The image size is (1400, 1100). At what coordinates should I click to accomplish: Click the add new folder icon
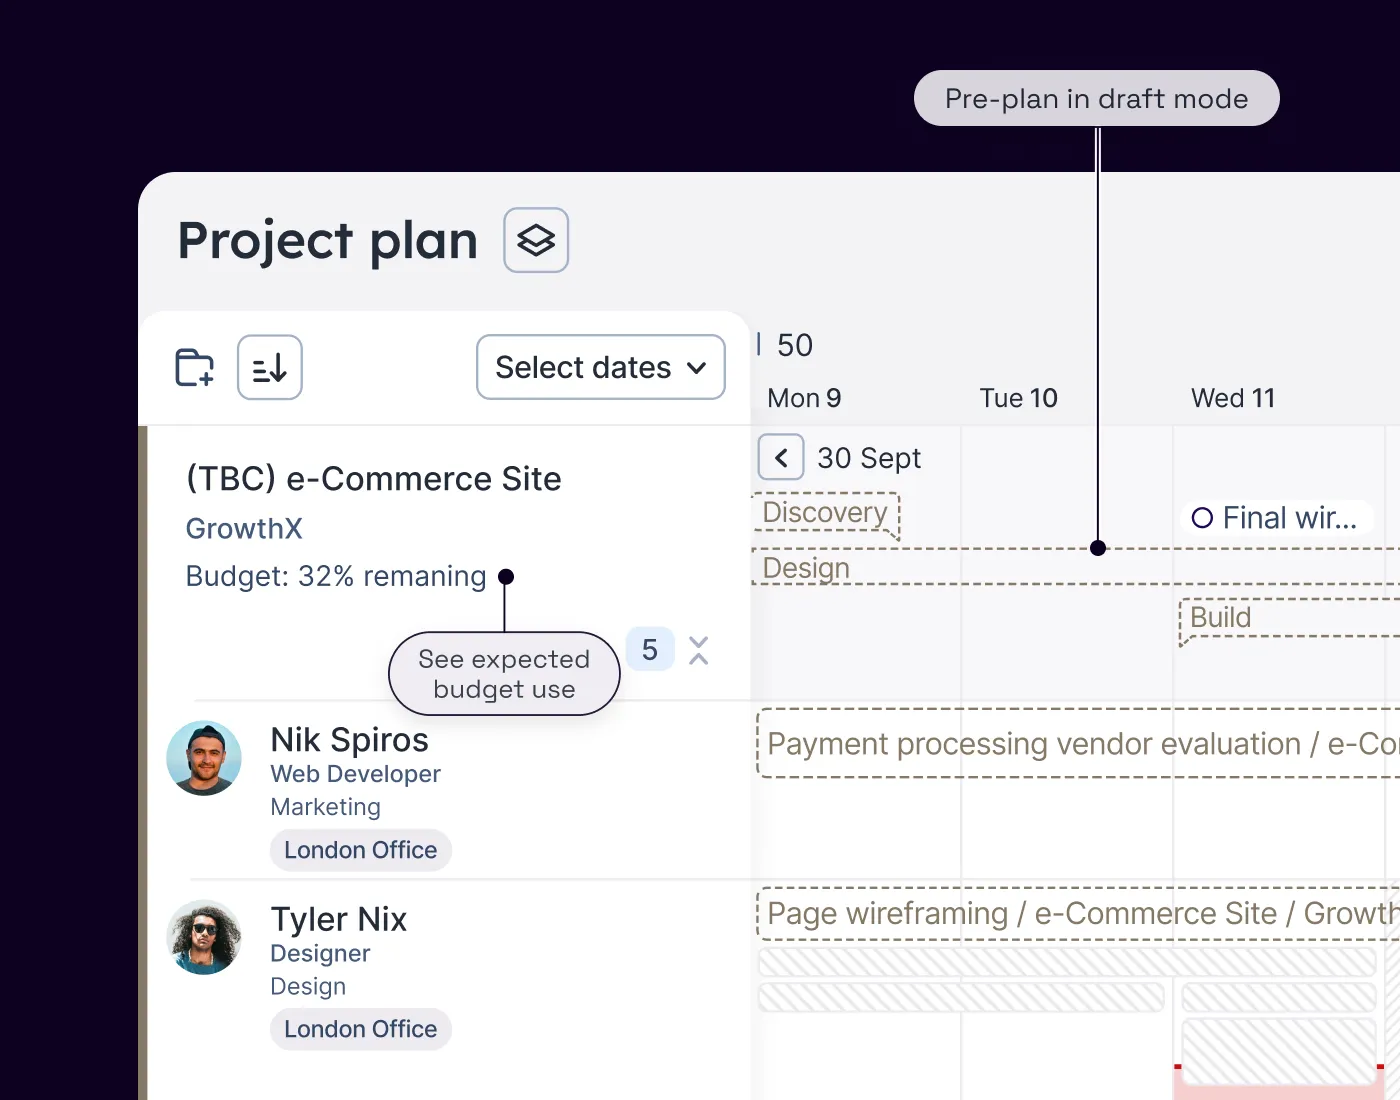194,367
